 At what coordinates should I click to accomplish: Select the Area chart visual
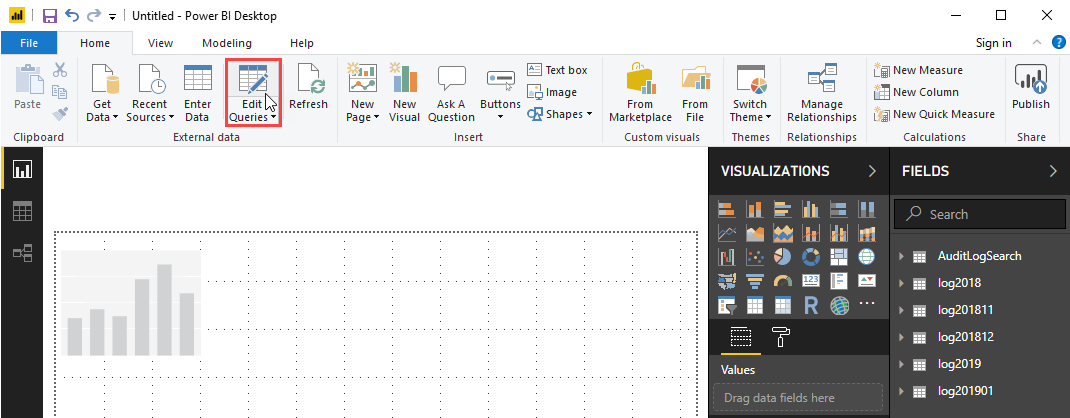755,233
